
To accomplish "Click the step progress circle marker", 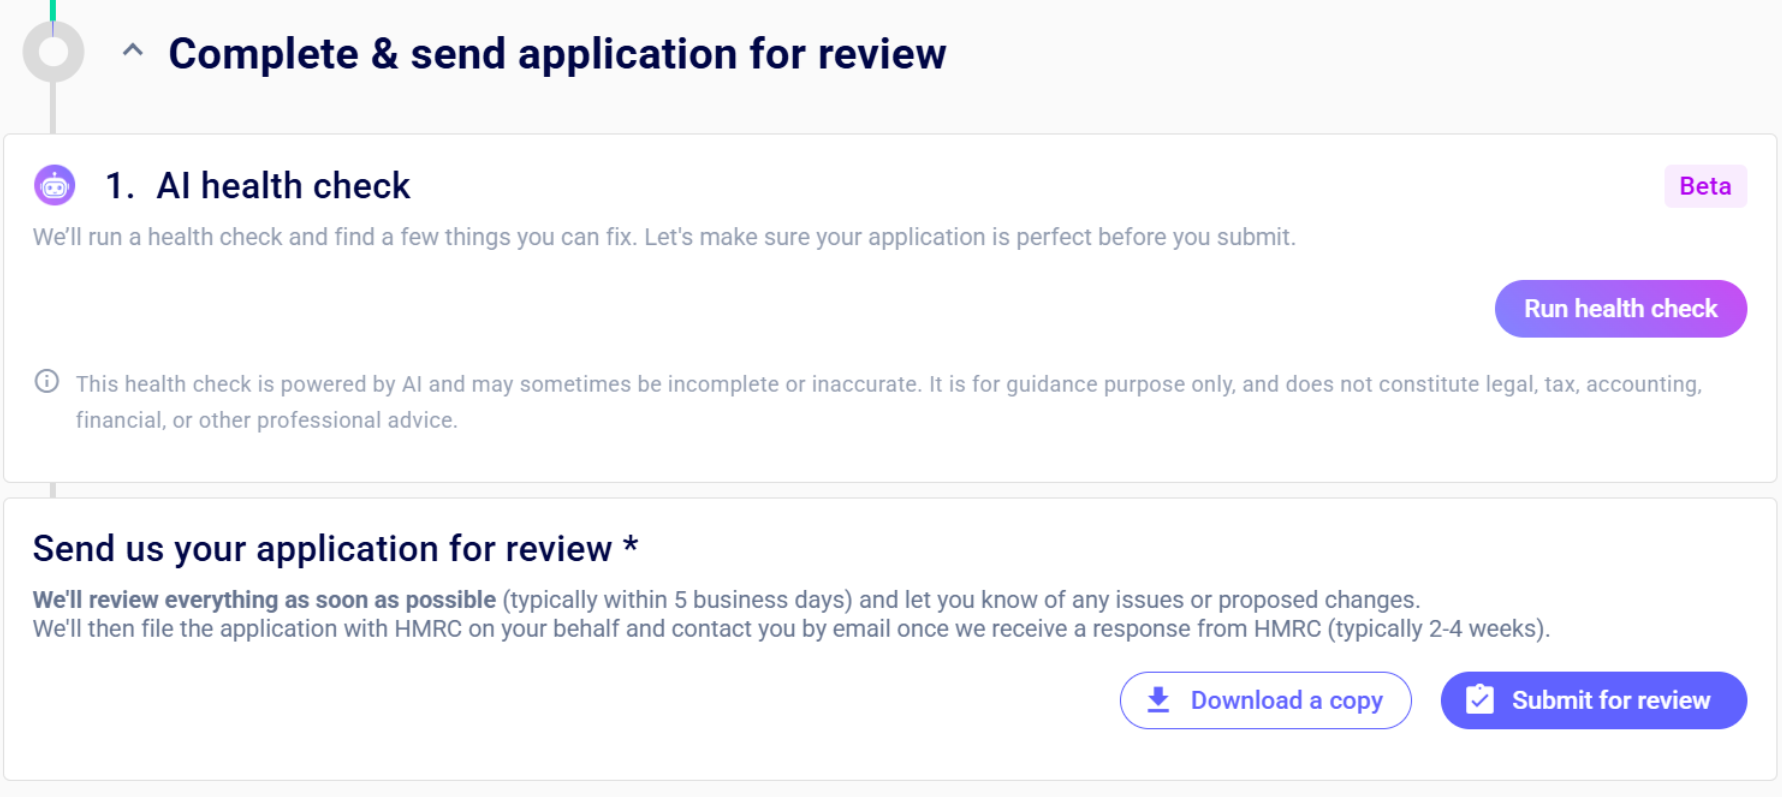I will coord(53,52).
